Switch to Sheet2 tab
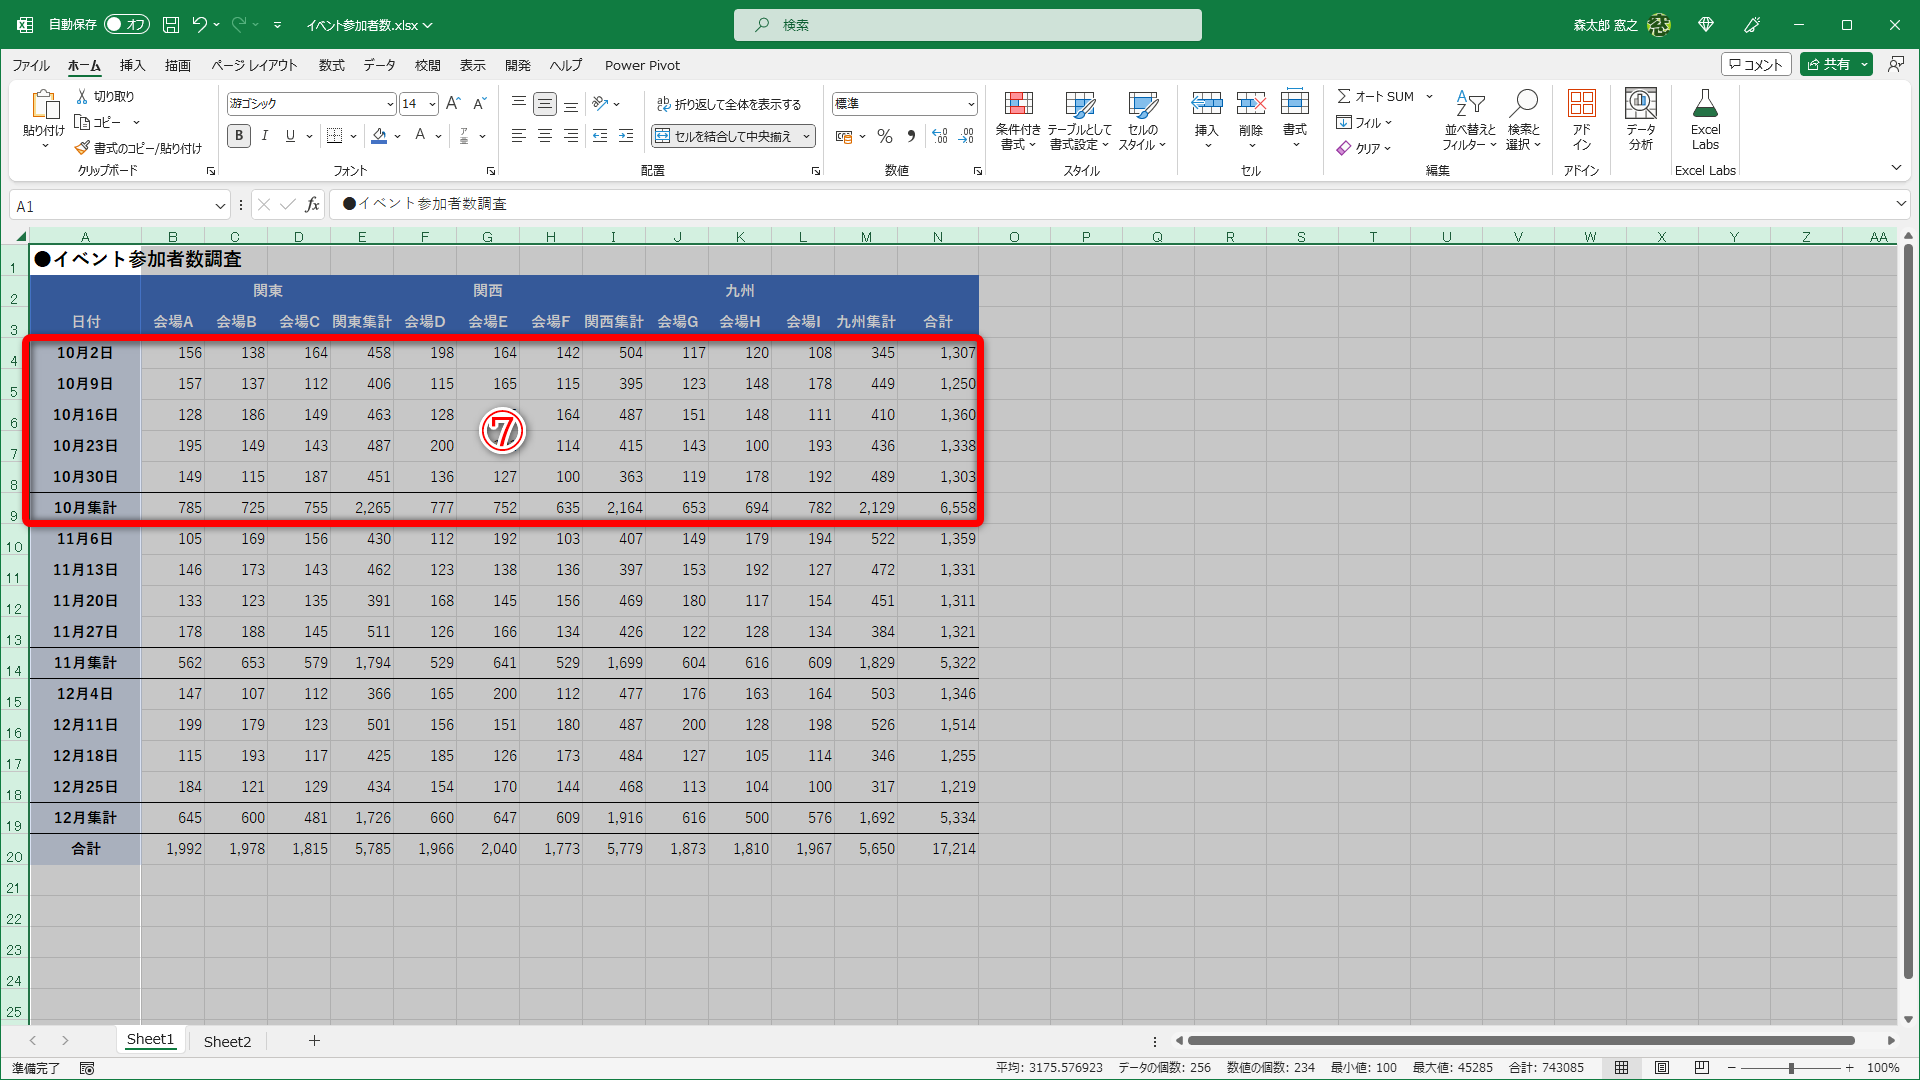This screenshot has width=1920, height=1080. tap(227, 1041)
